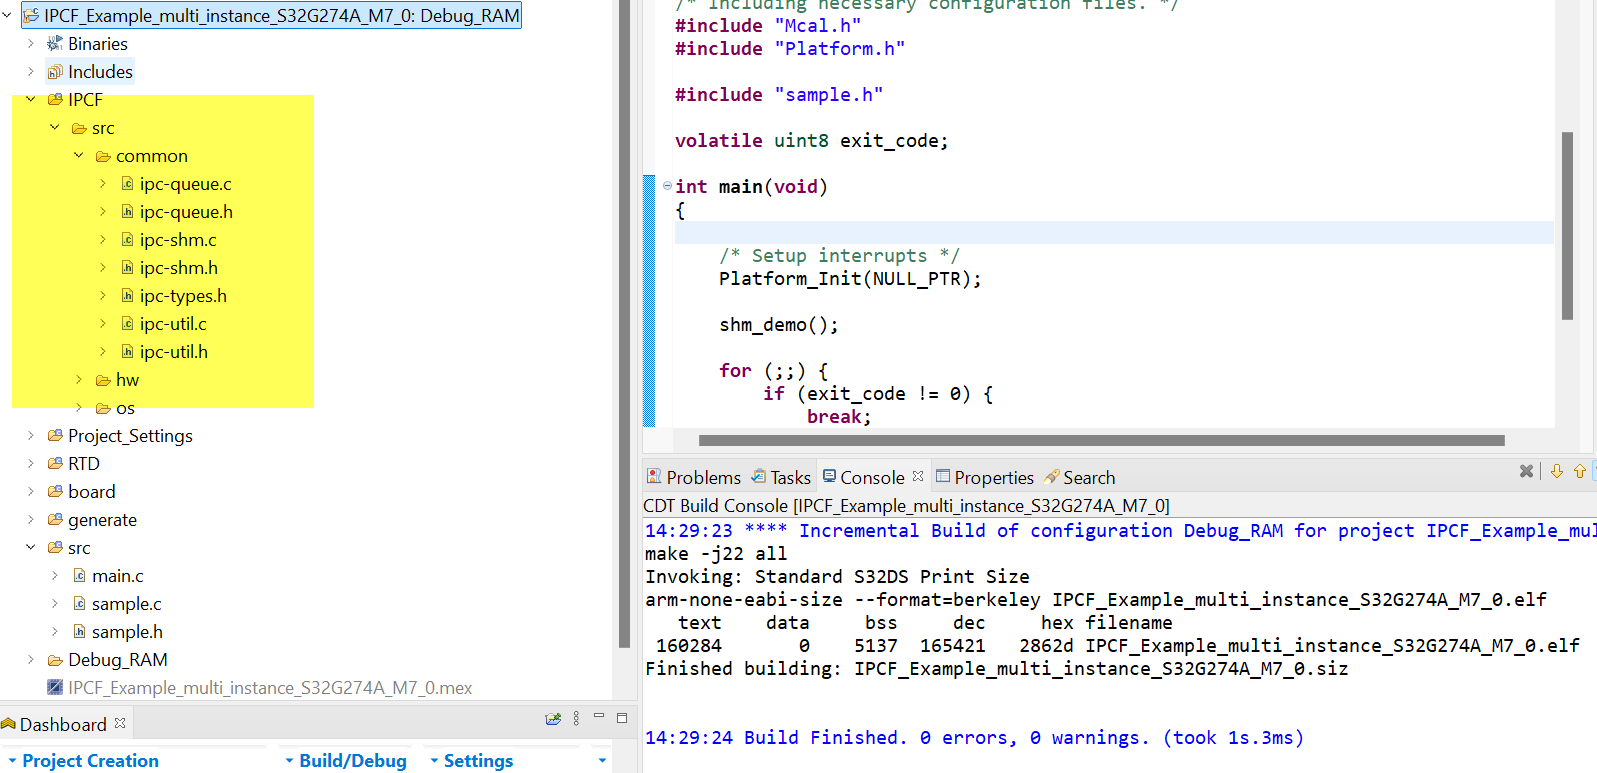Select ipc-types.h in project tree

click(x=183, y=295)
